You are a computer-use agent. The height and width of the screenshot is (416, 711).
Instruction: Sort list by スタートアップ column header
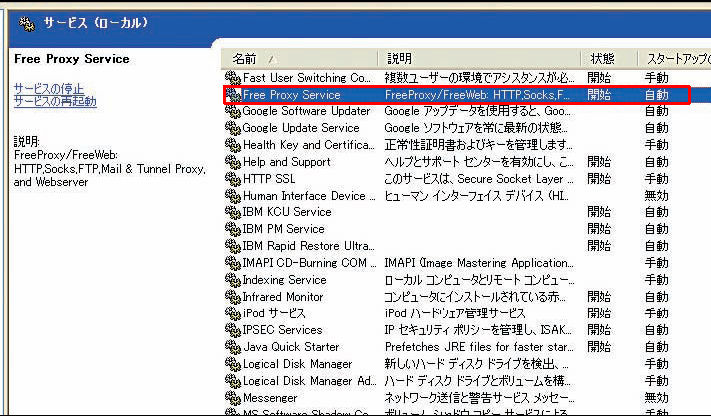674,59
